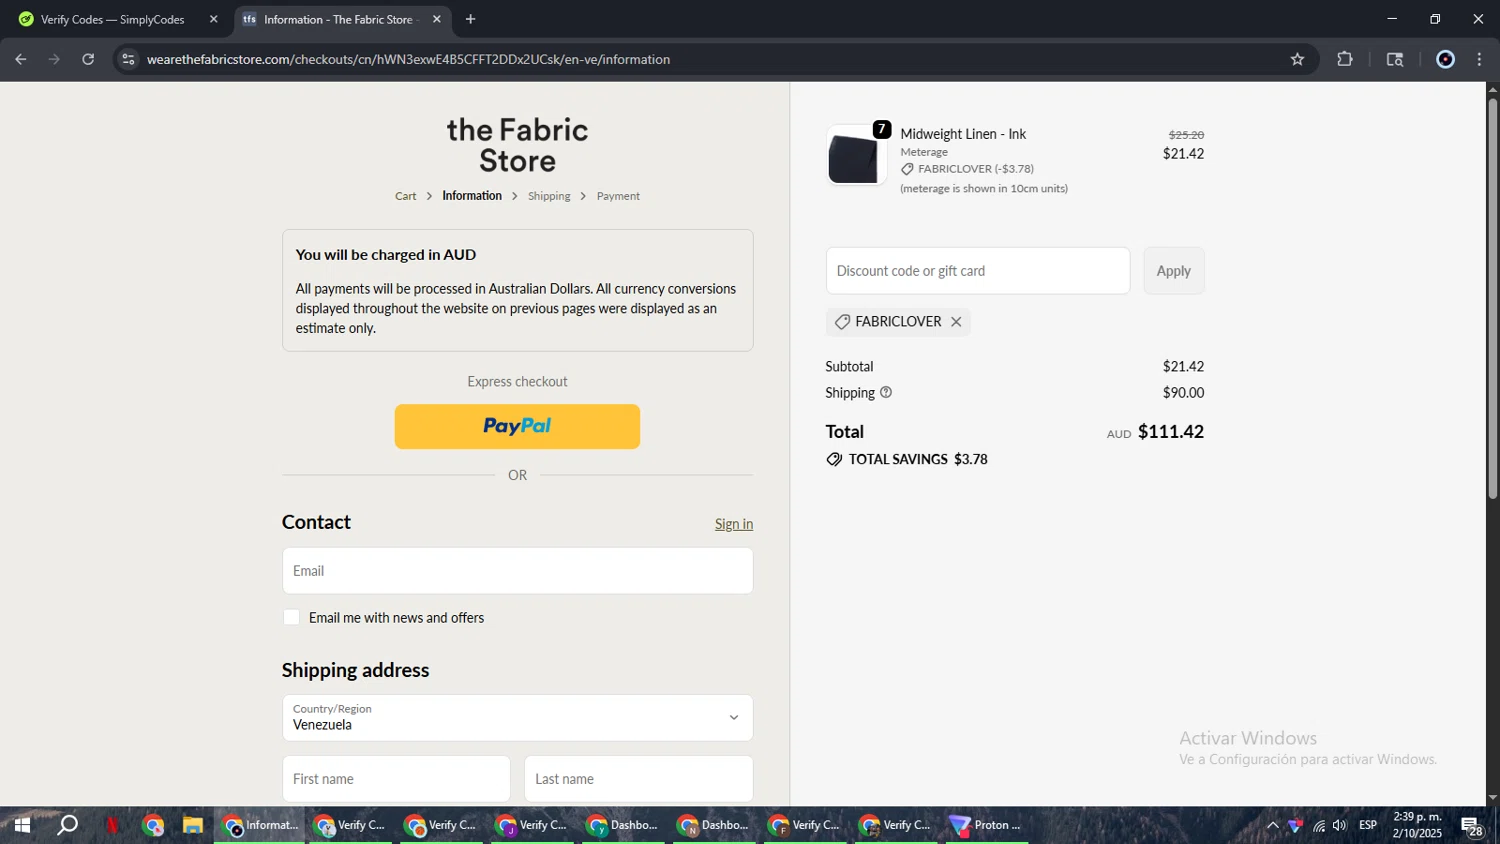Expand the Country/Region Venezuela dropdown
This screenshot has height=844, width=1500.
[x=517, y=718]
